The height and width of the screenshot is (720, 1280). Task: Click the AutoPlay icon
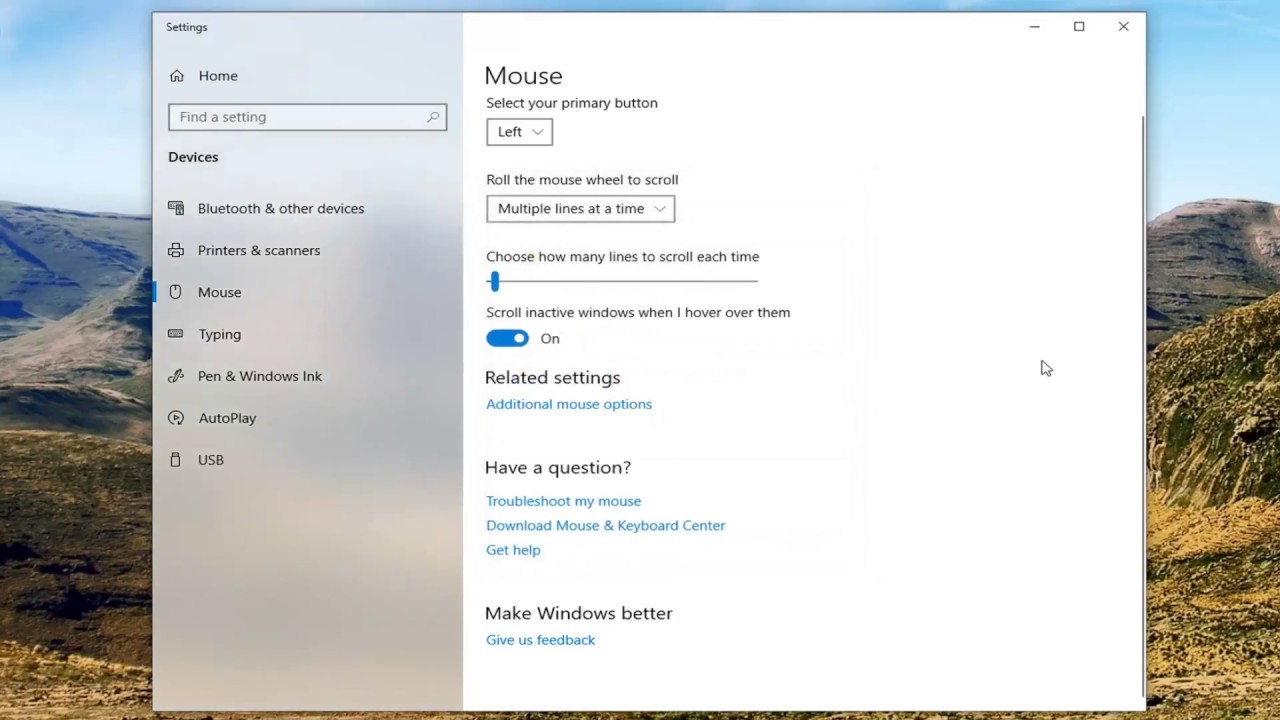[177, 418]
